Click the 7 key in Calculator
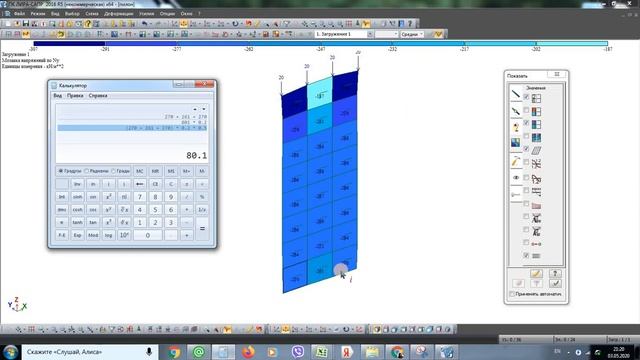The height and width of the screenshot is (360, 640). point(140,197)
